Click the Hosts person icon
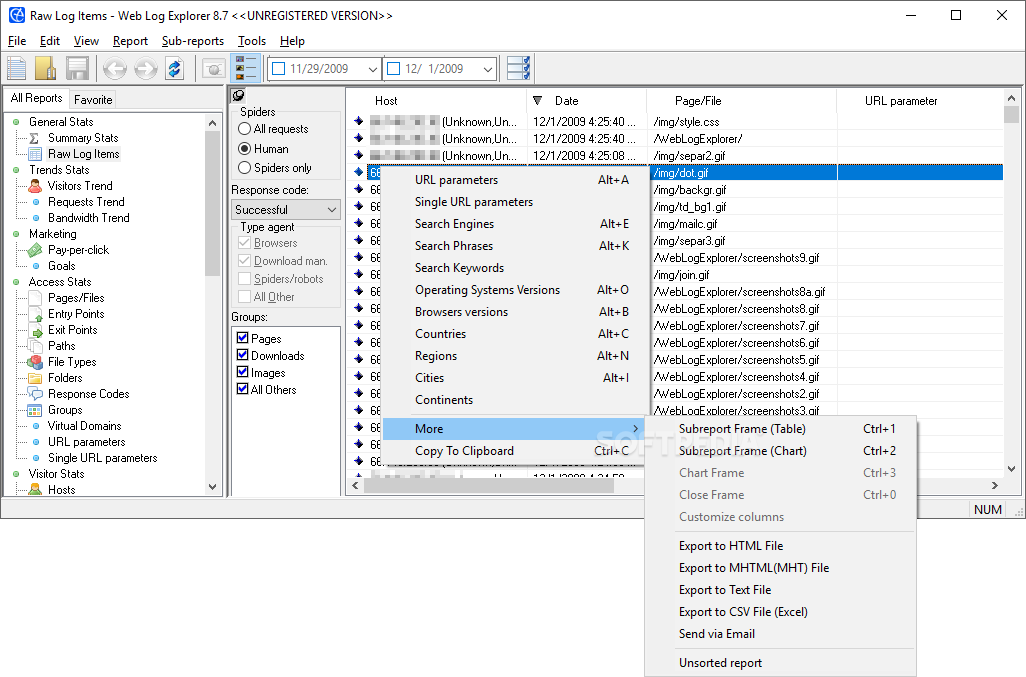 click(35, 489)
